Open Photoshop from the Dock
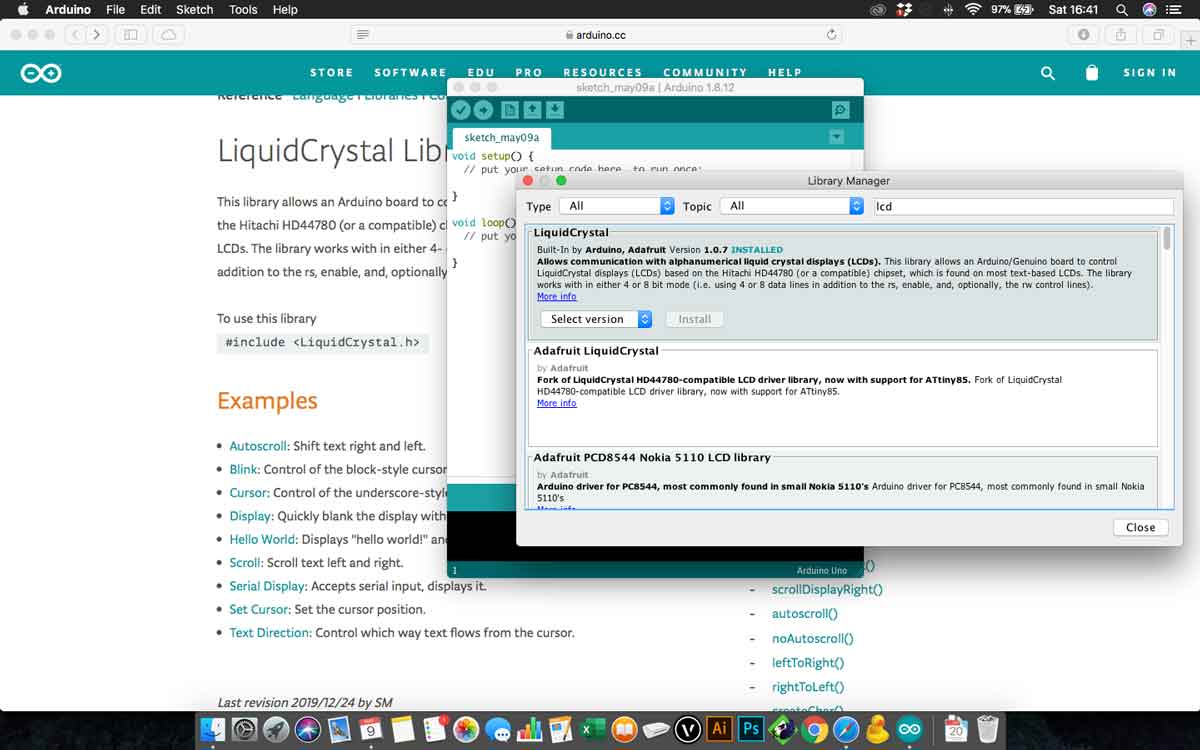This screenshot has width=1200, height=750. point(751,728)
